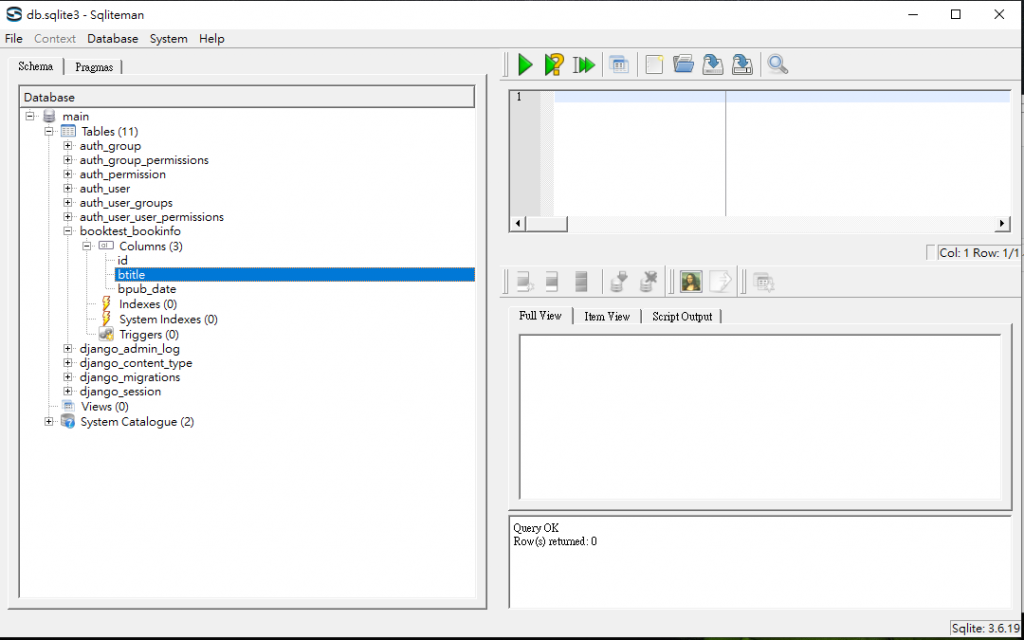Expand the auth_user table node
This screenshot has width=1024, height=640.
point(67,189)
